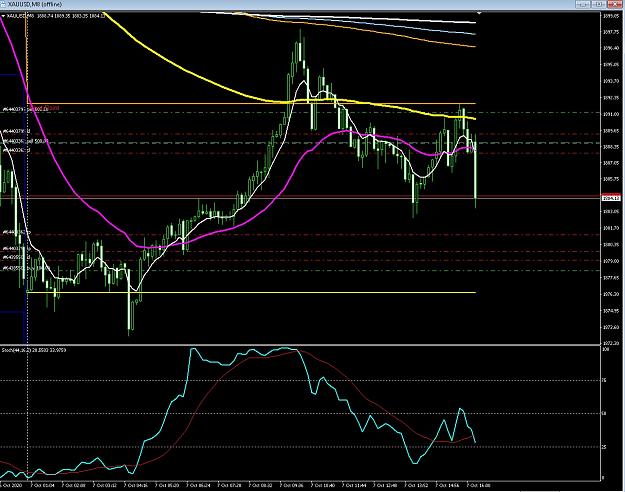Click the '7 Oct 16:00' time axis label
Image resolution: width=625 pixels, height=492 pixels.
coord(478,485)
